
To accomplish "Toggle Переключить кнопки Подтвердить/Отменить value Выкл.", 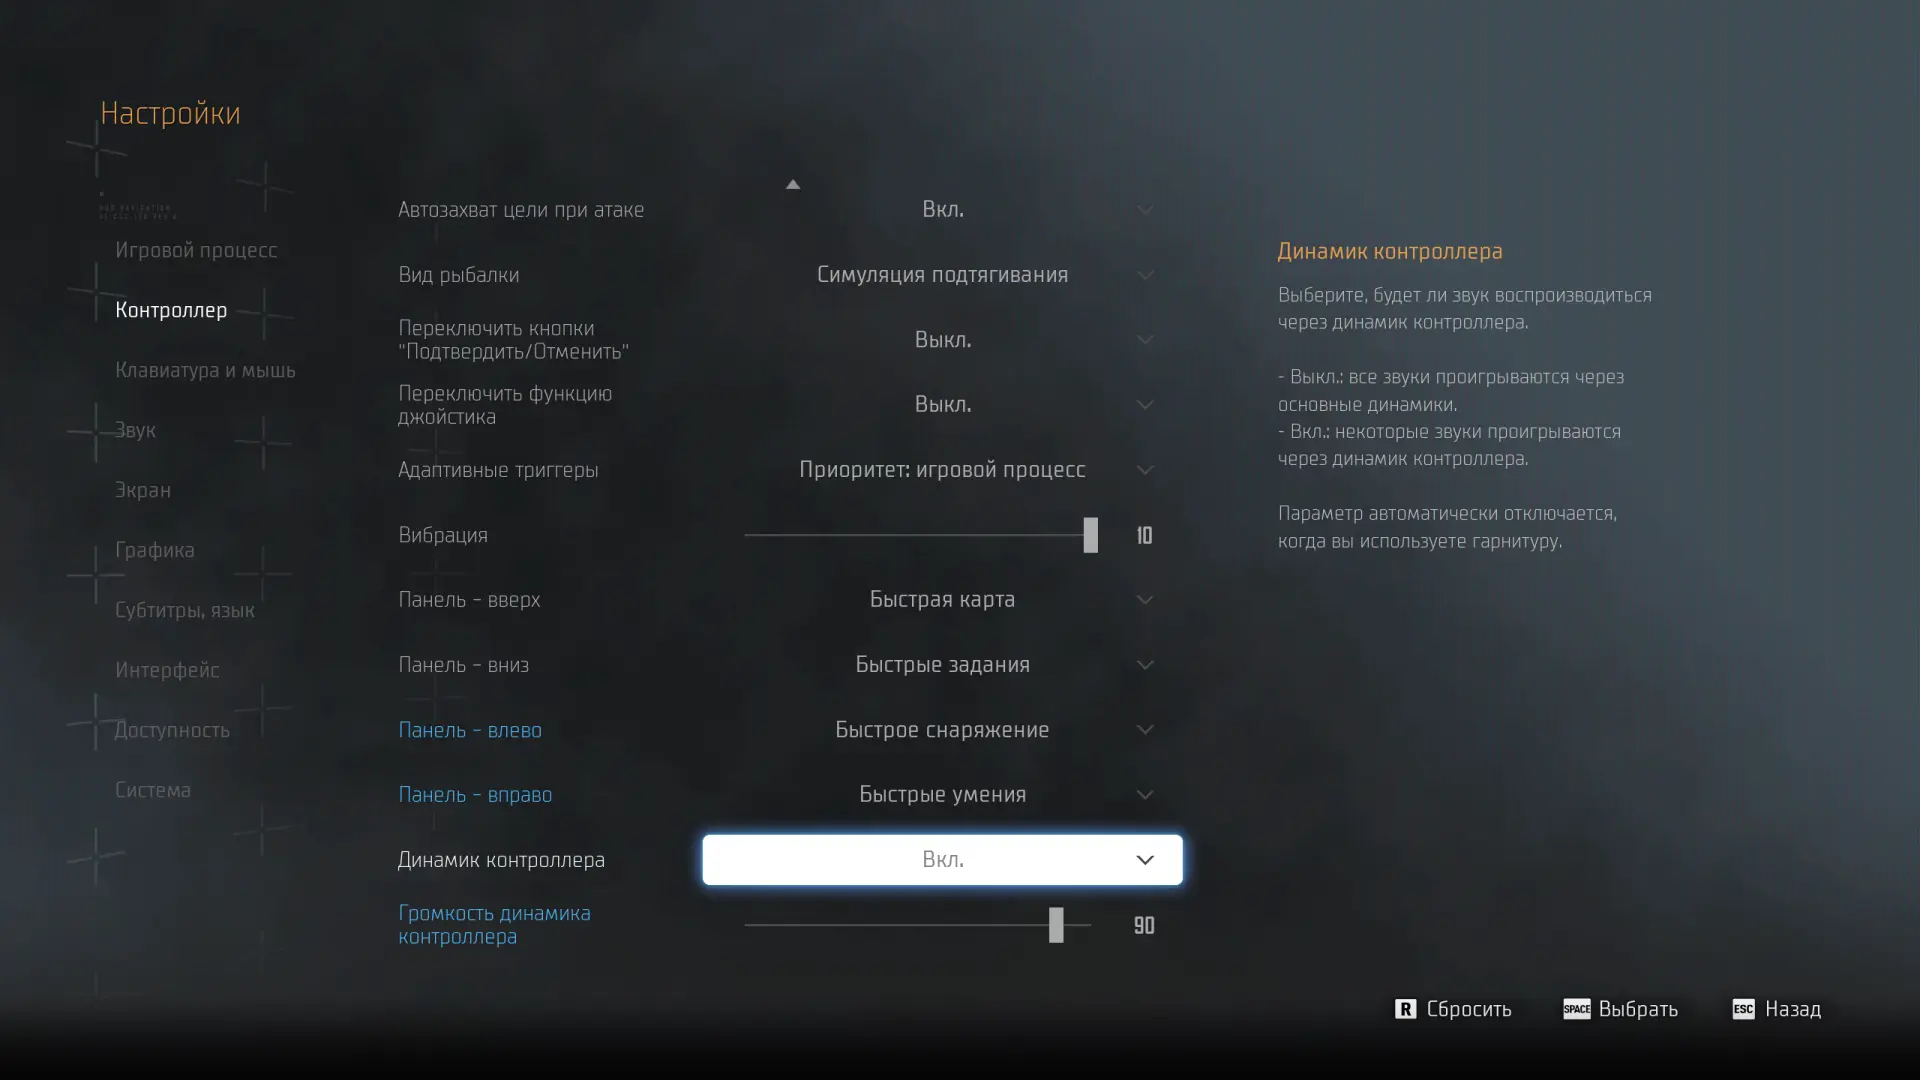I will click(943, 339).
